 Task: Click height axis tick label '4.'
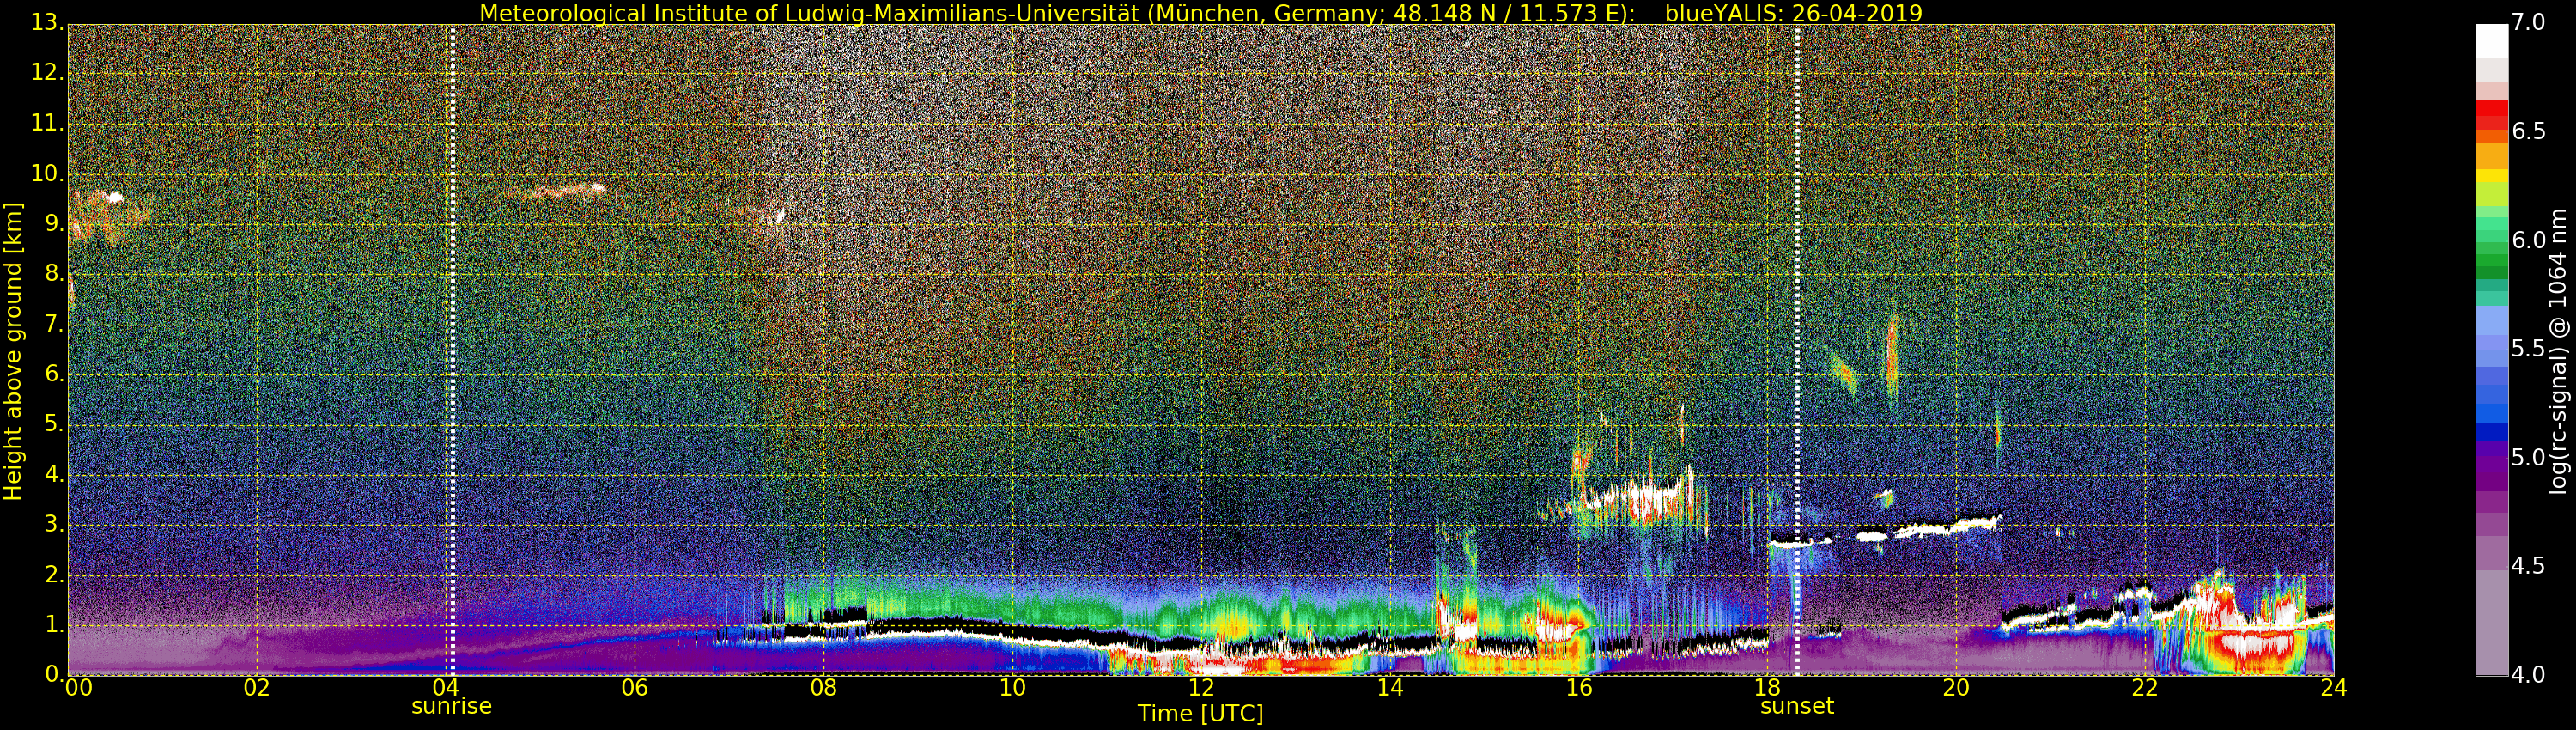click(54, 474)
